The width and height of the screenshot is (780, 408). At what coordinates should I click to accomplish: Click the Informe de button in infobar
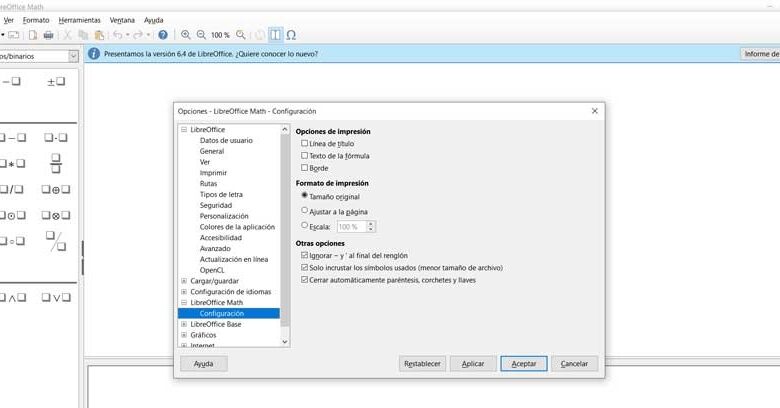pyautogui.click(x=760, y=54)
